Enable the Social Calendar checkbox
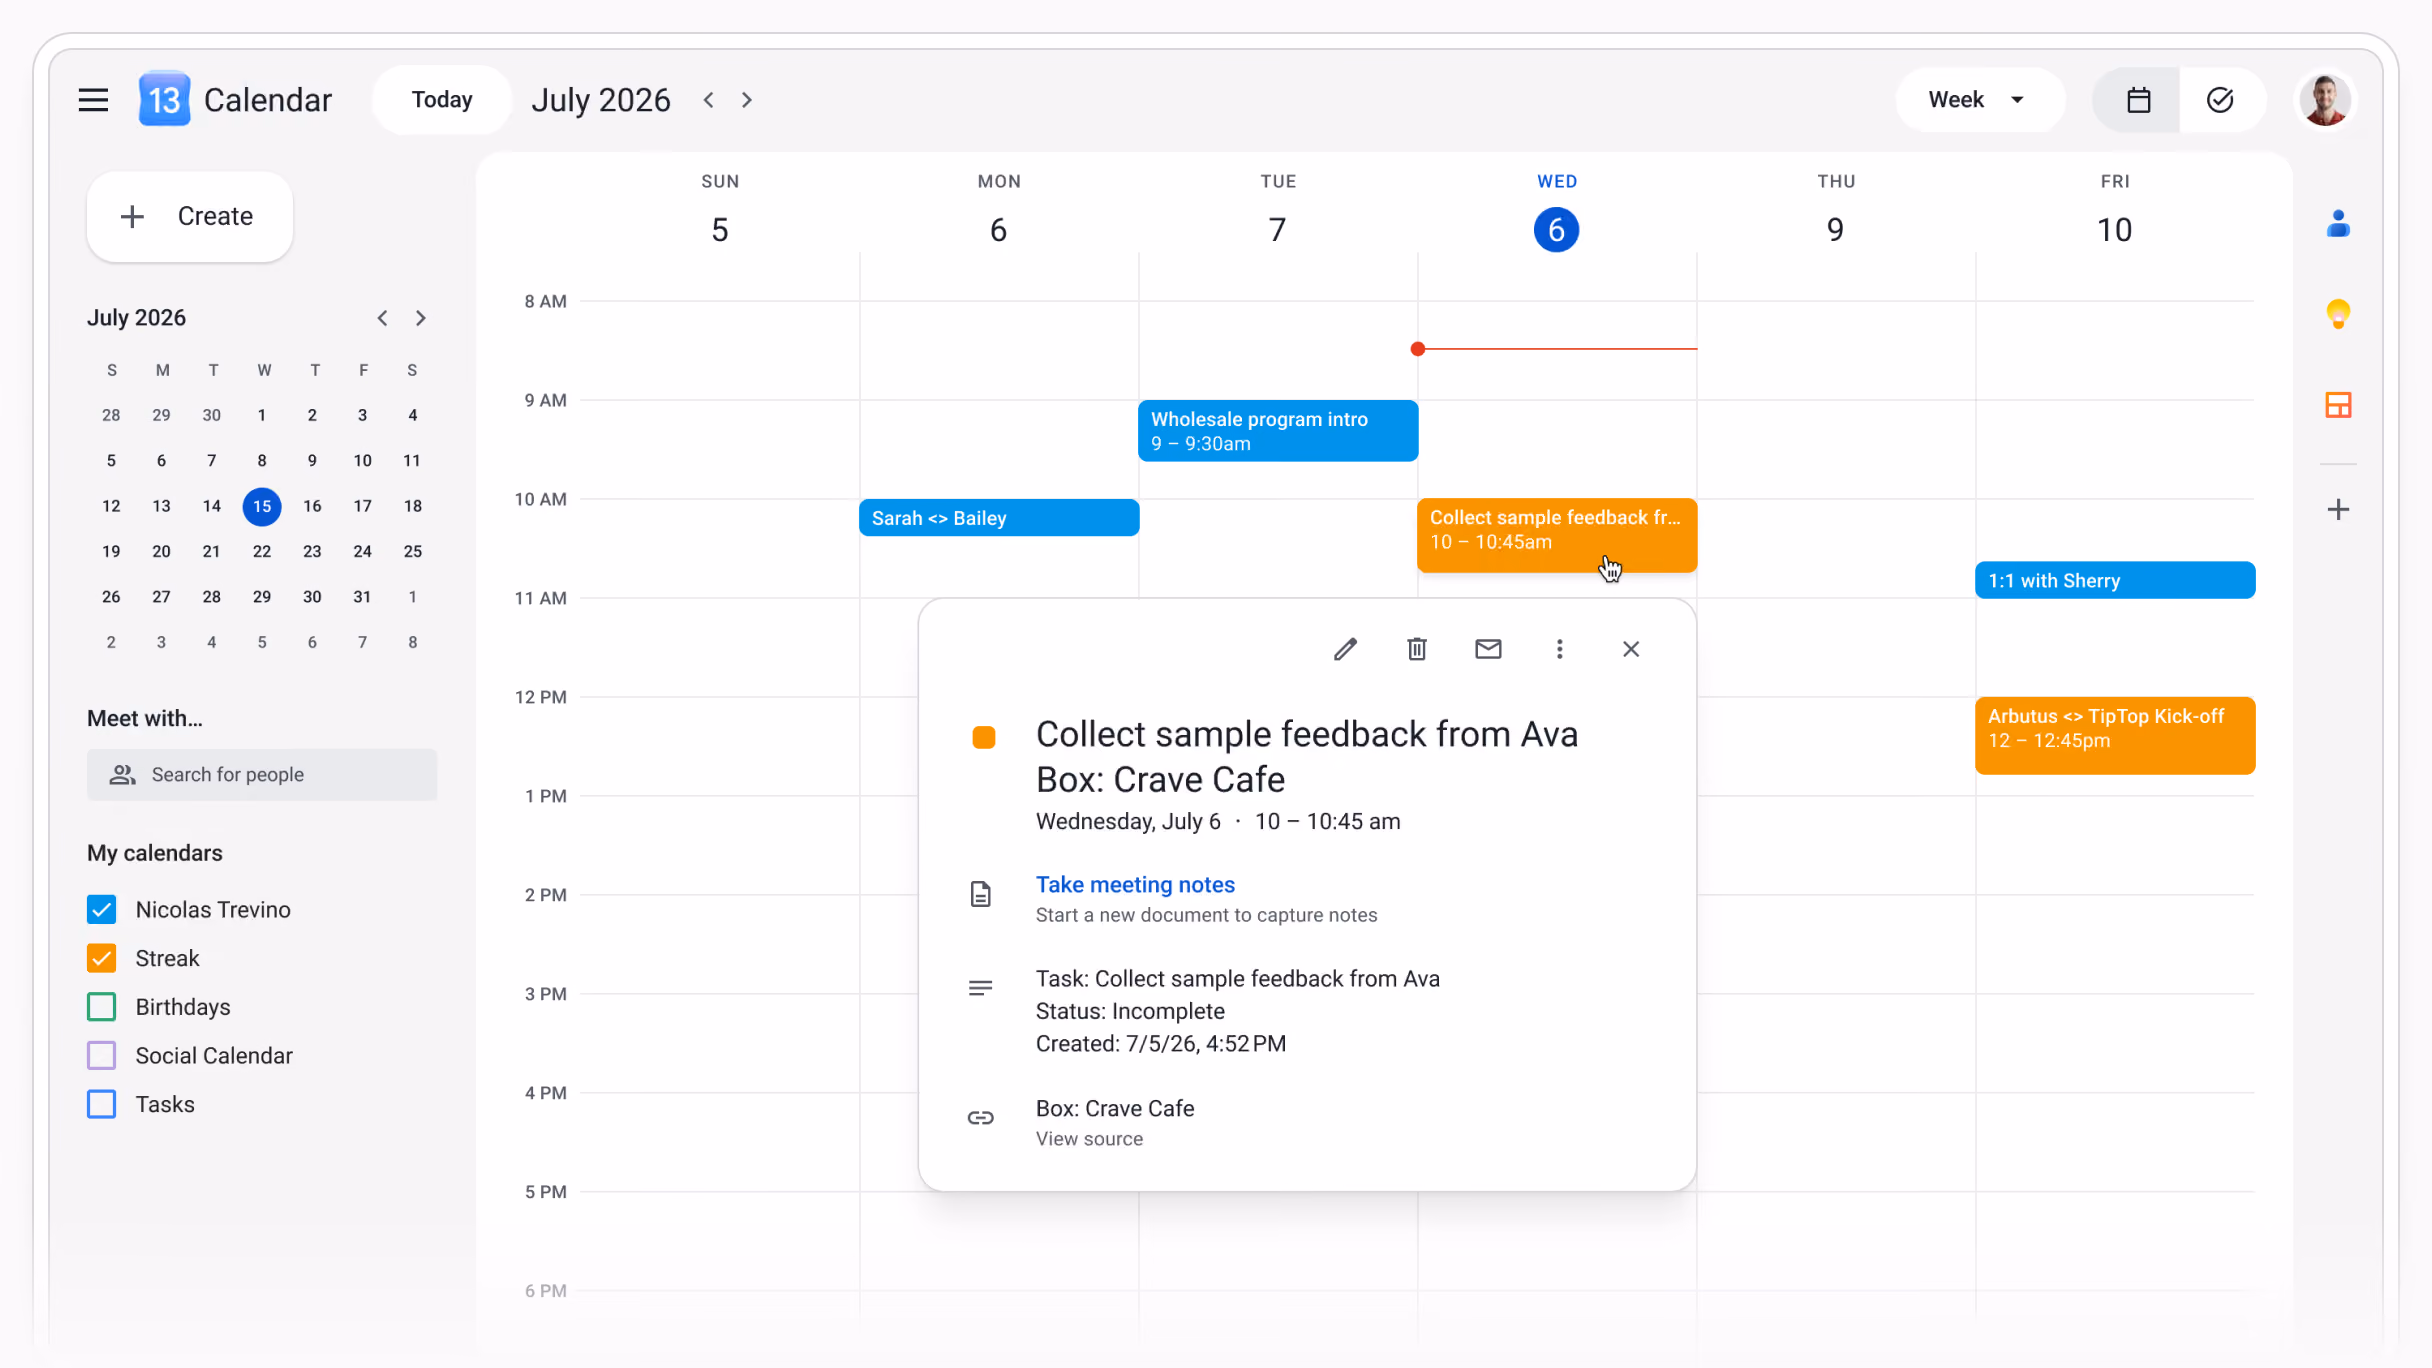2432x1368 pixels. (102, 1056)
